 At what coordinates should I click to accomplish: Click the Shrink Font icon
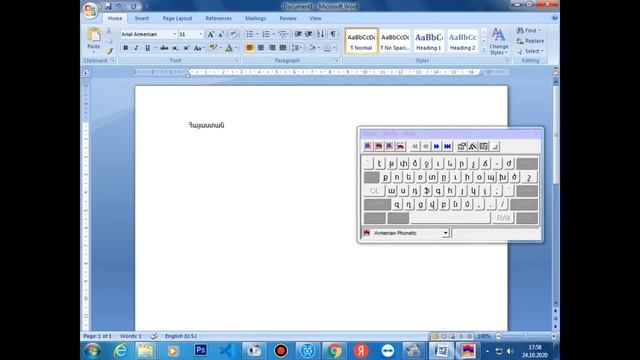point(221,34)
